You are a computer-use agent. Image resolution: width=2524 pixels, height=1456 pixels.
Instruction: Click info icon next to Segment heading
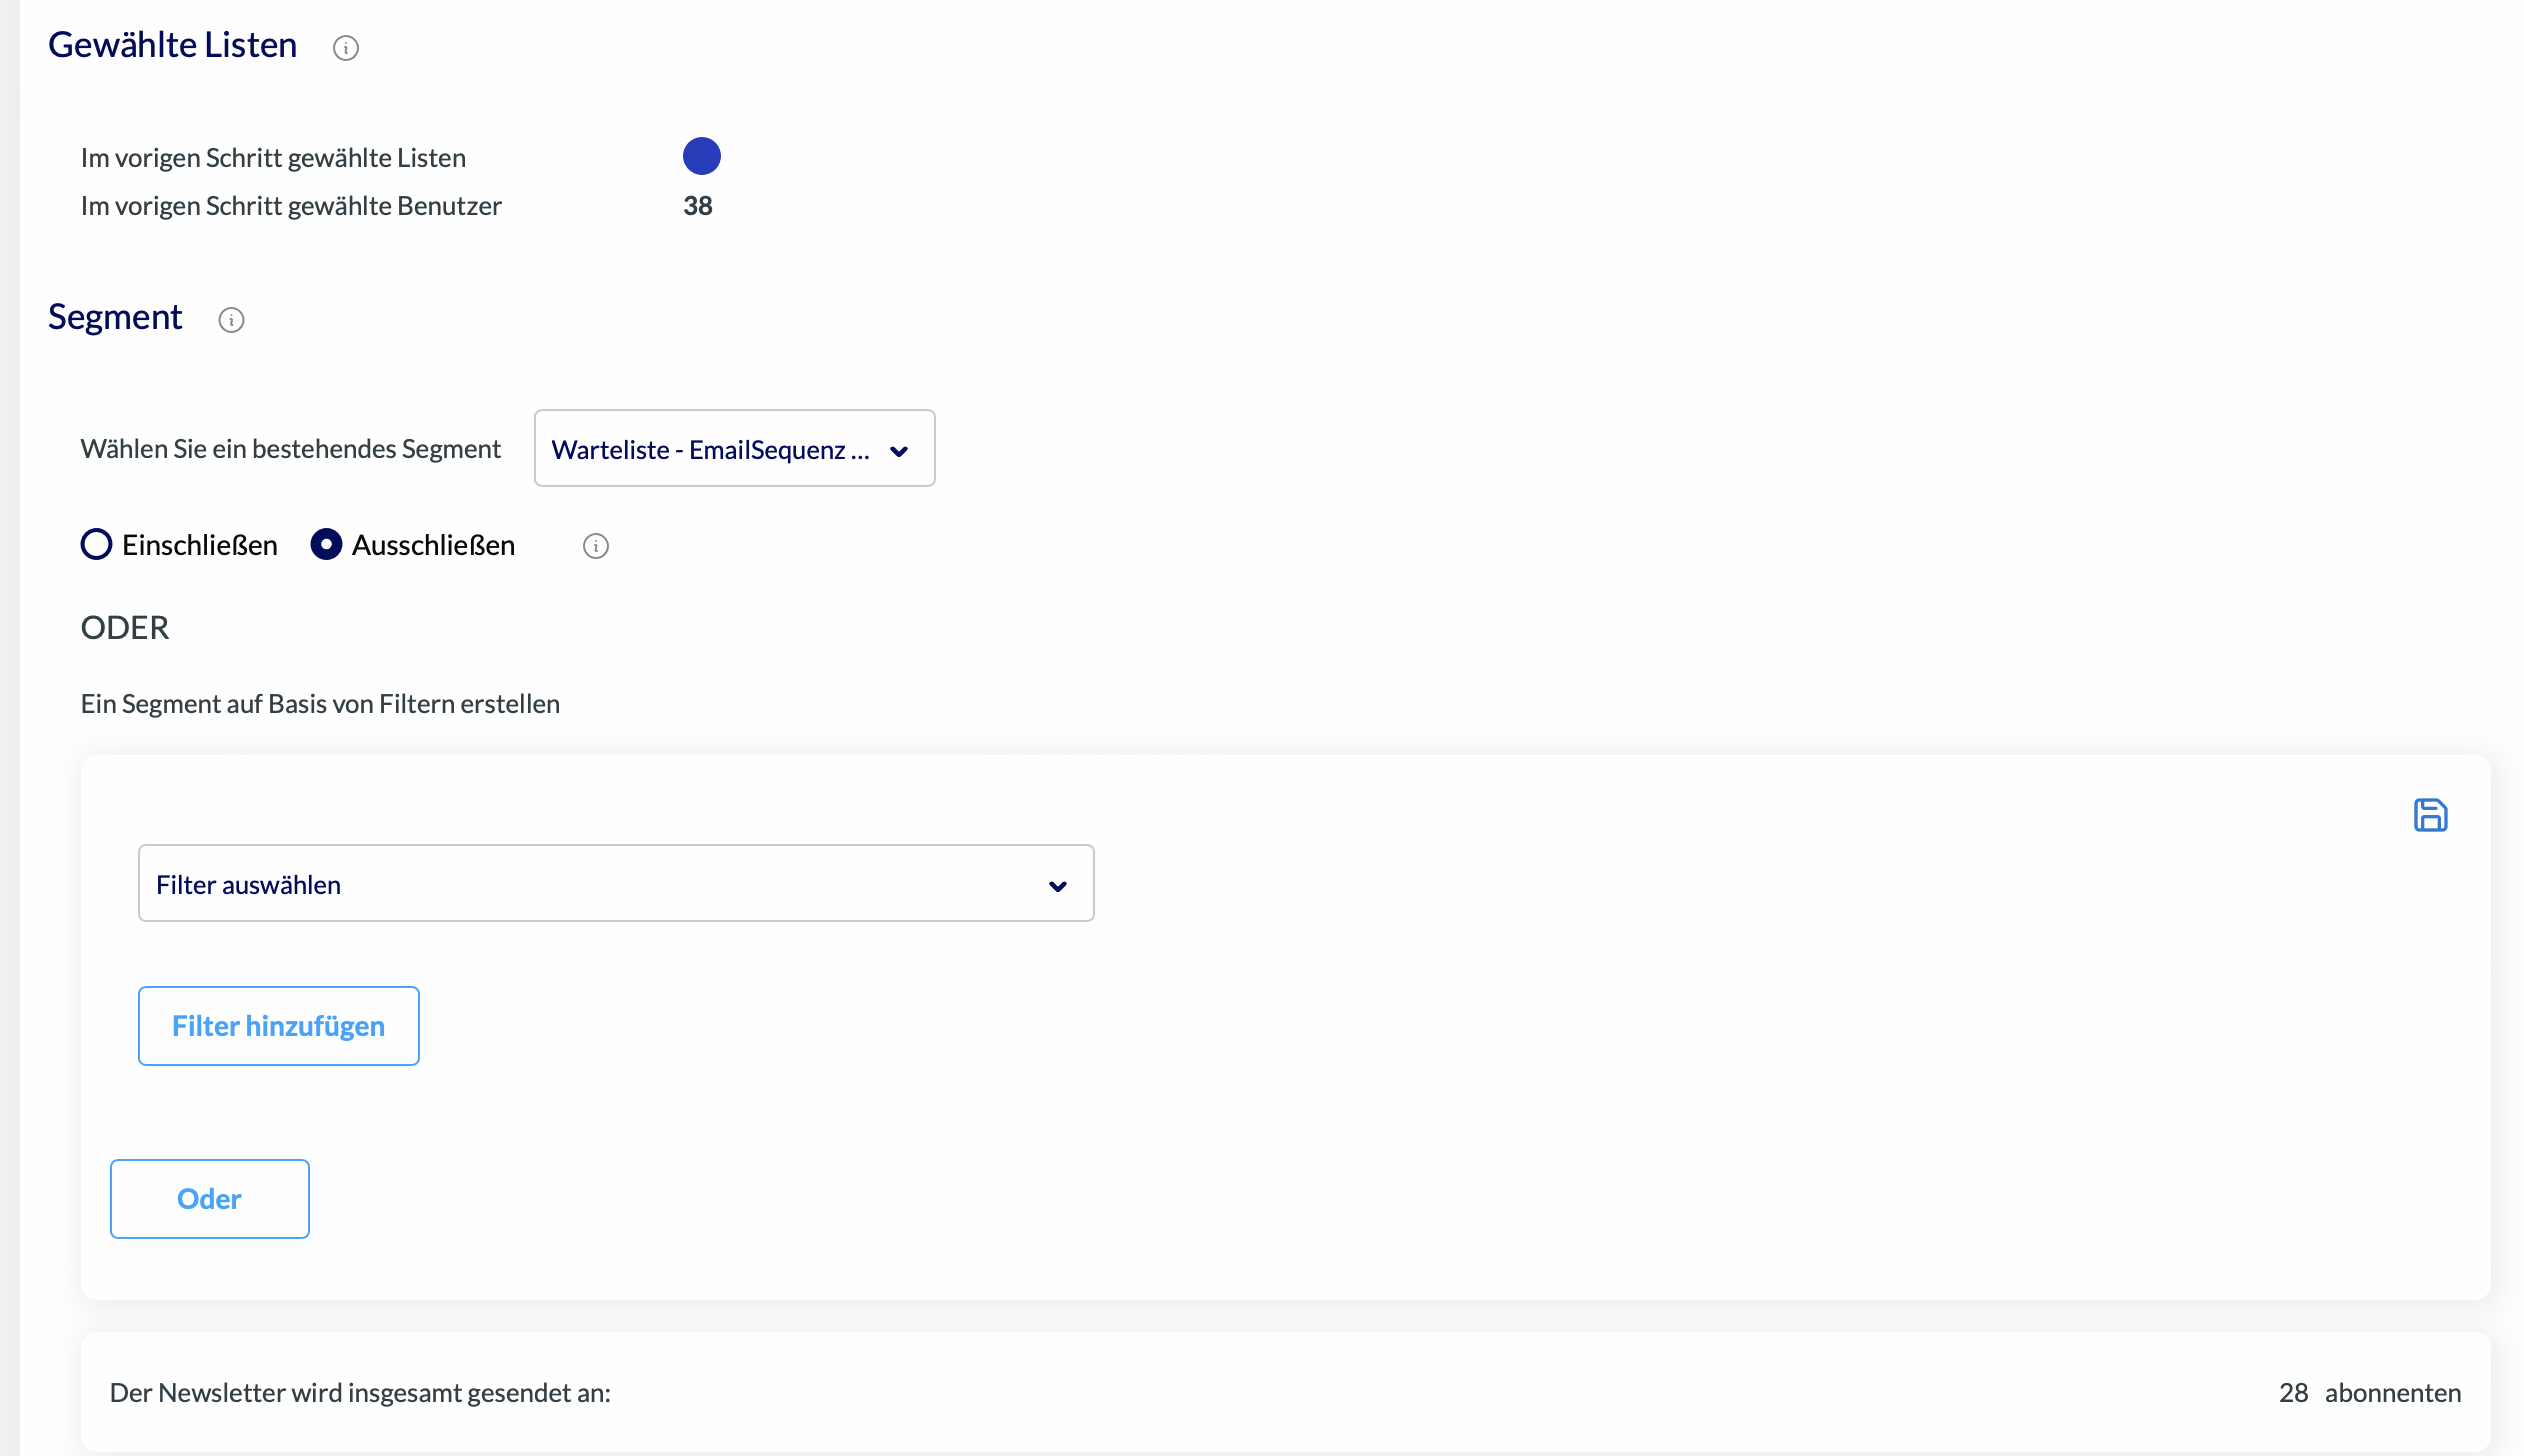tap(231, 320)
